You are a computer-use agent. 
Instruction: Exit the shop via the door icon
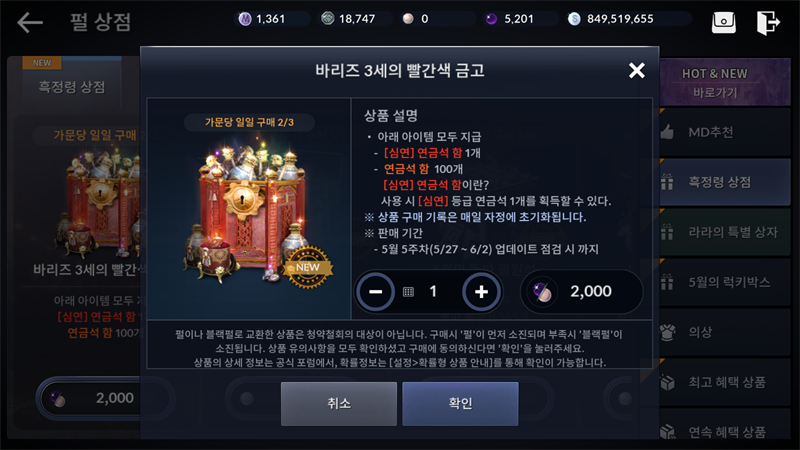click(768, 22)
